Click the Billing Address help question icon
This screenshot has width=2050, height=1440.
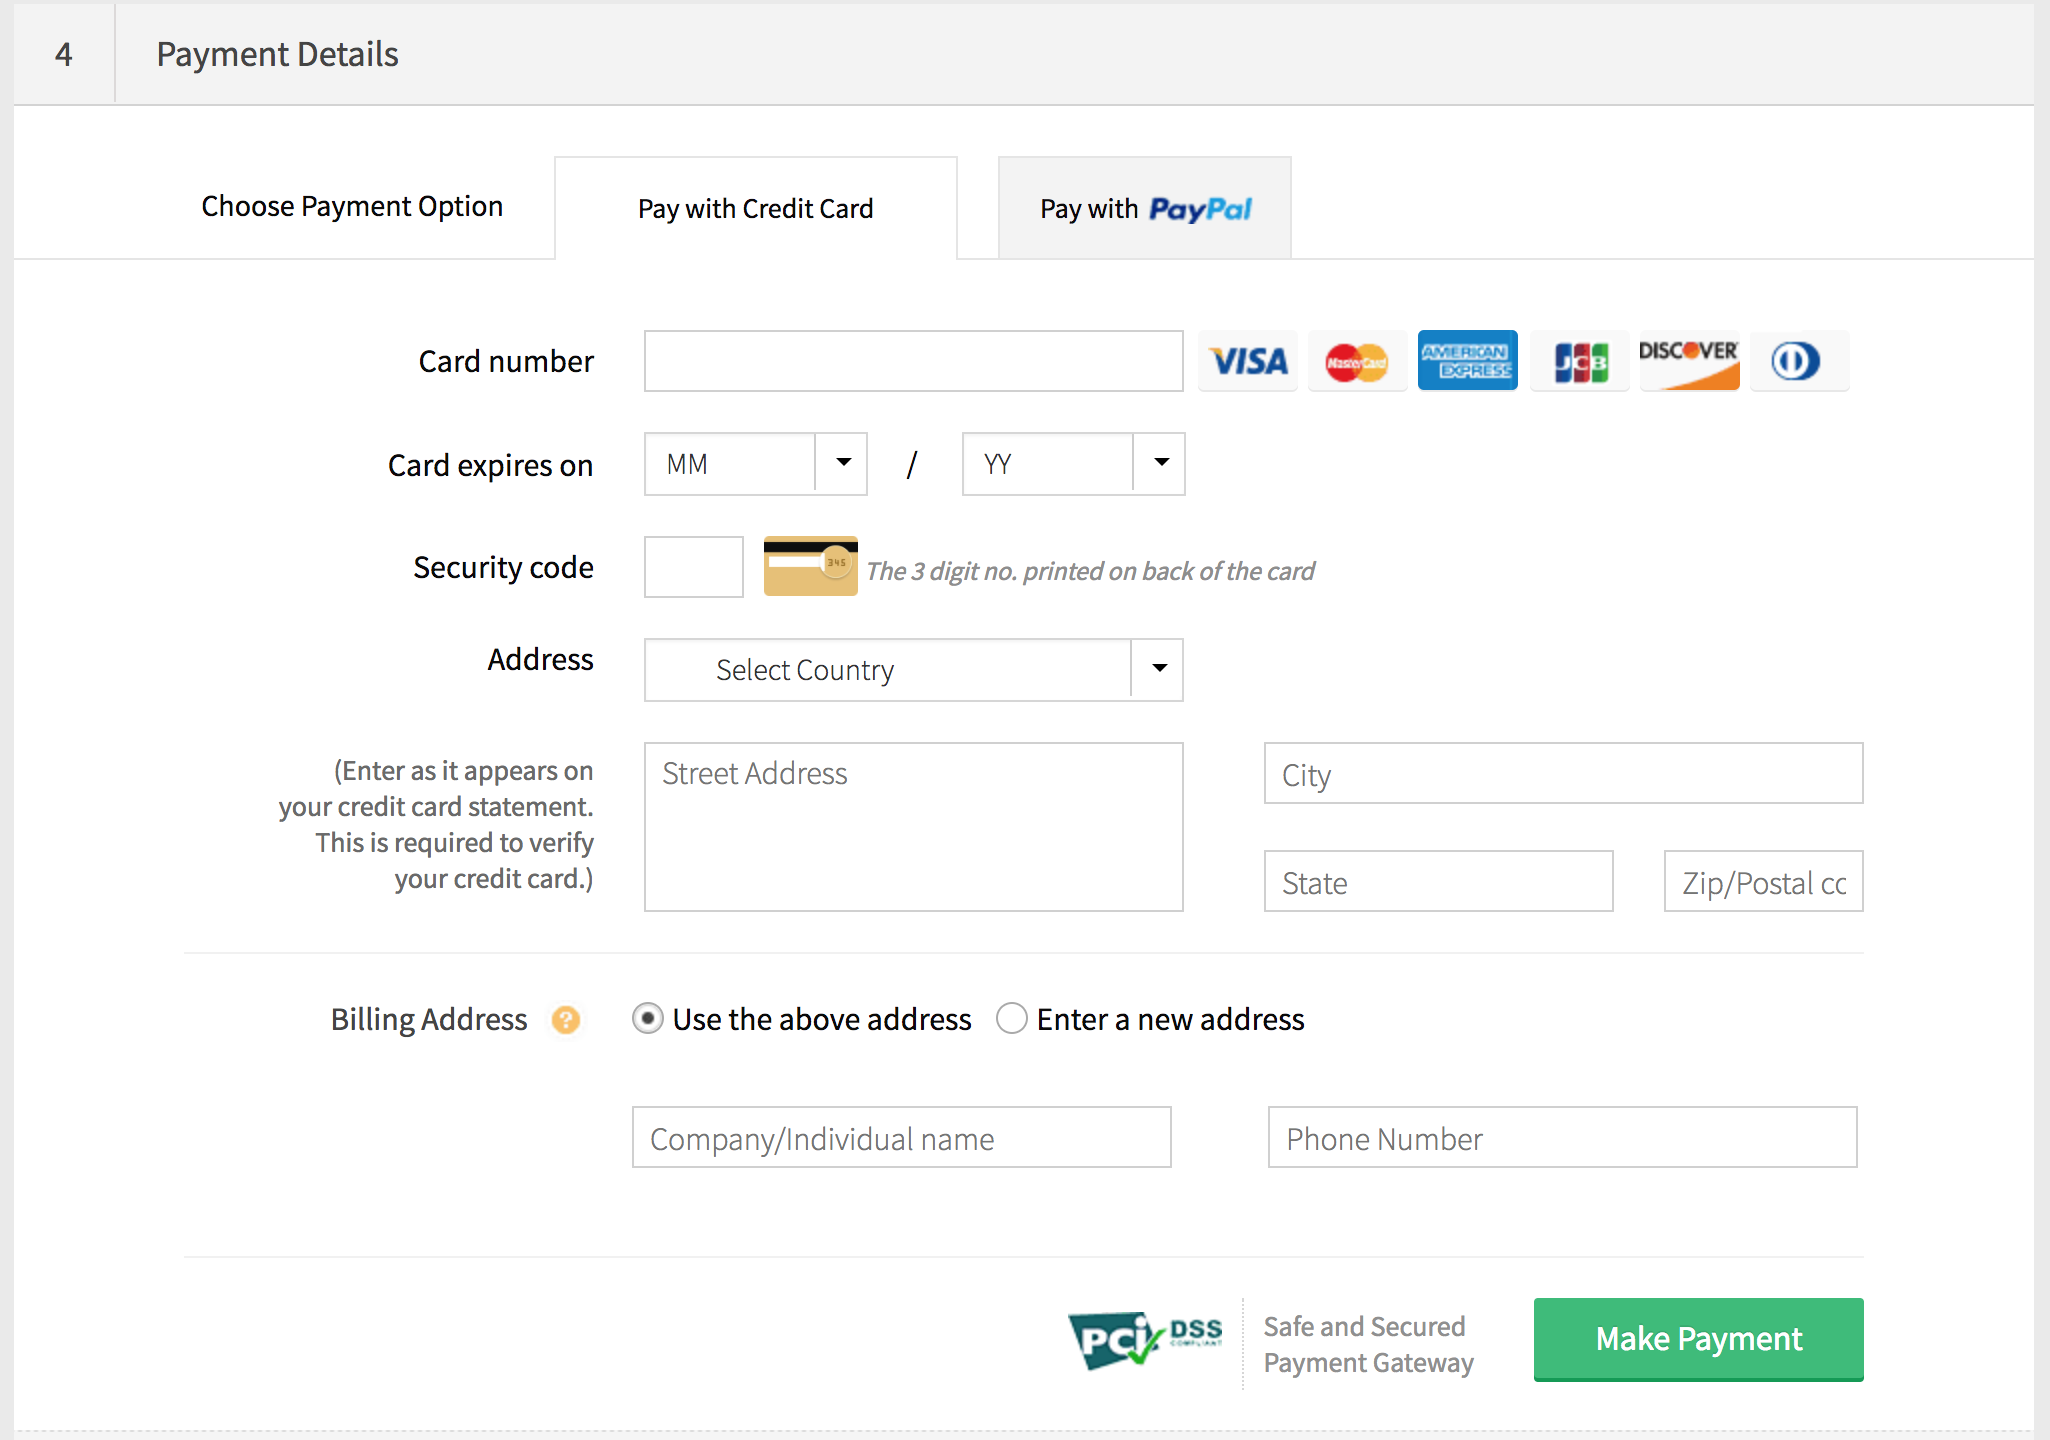[x=566, y=1020]
